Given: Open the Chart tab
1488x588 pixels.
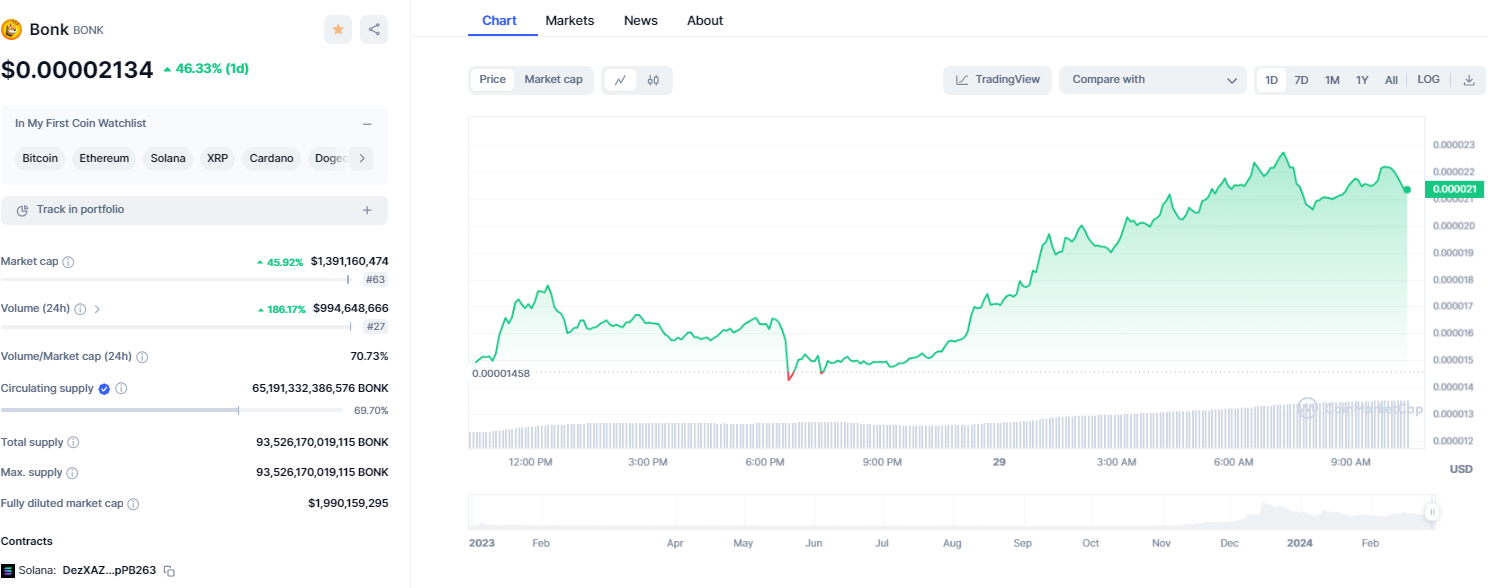Looking at the screenshot, I should coord(499,20).
